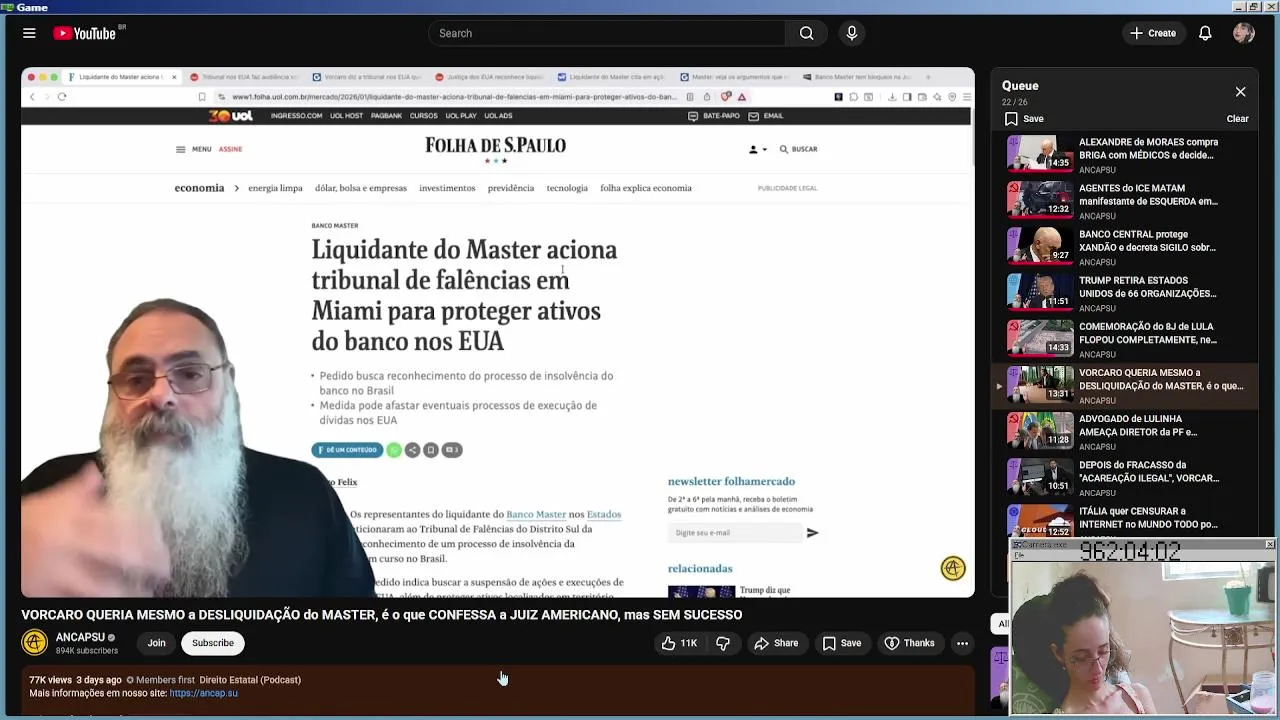Send Thanks to the creator

coord(909,643)
